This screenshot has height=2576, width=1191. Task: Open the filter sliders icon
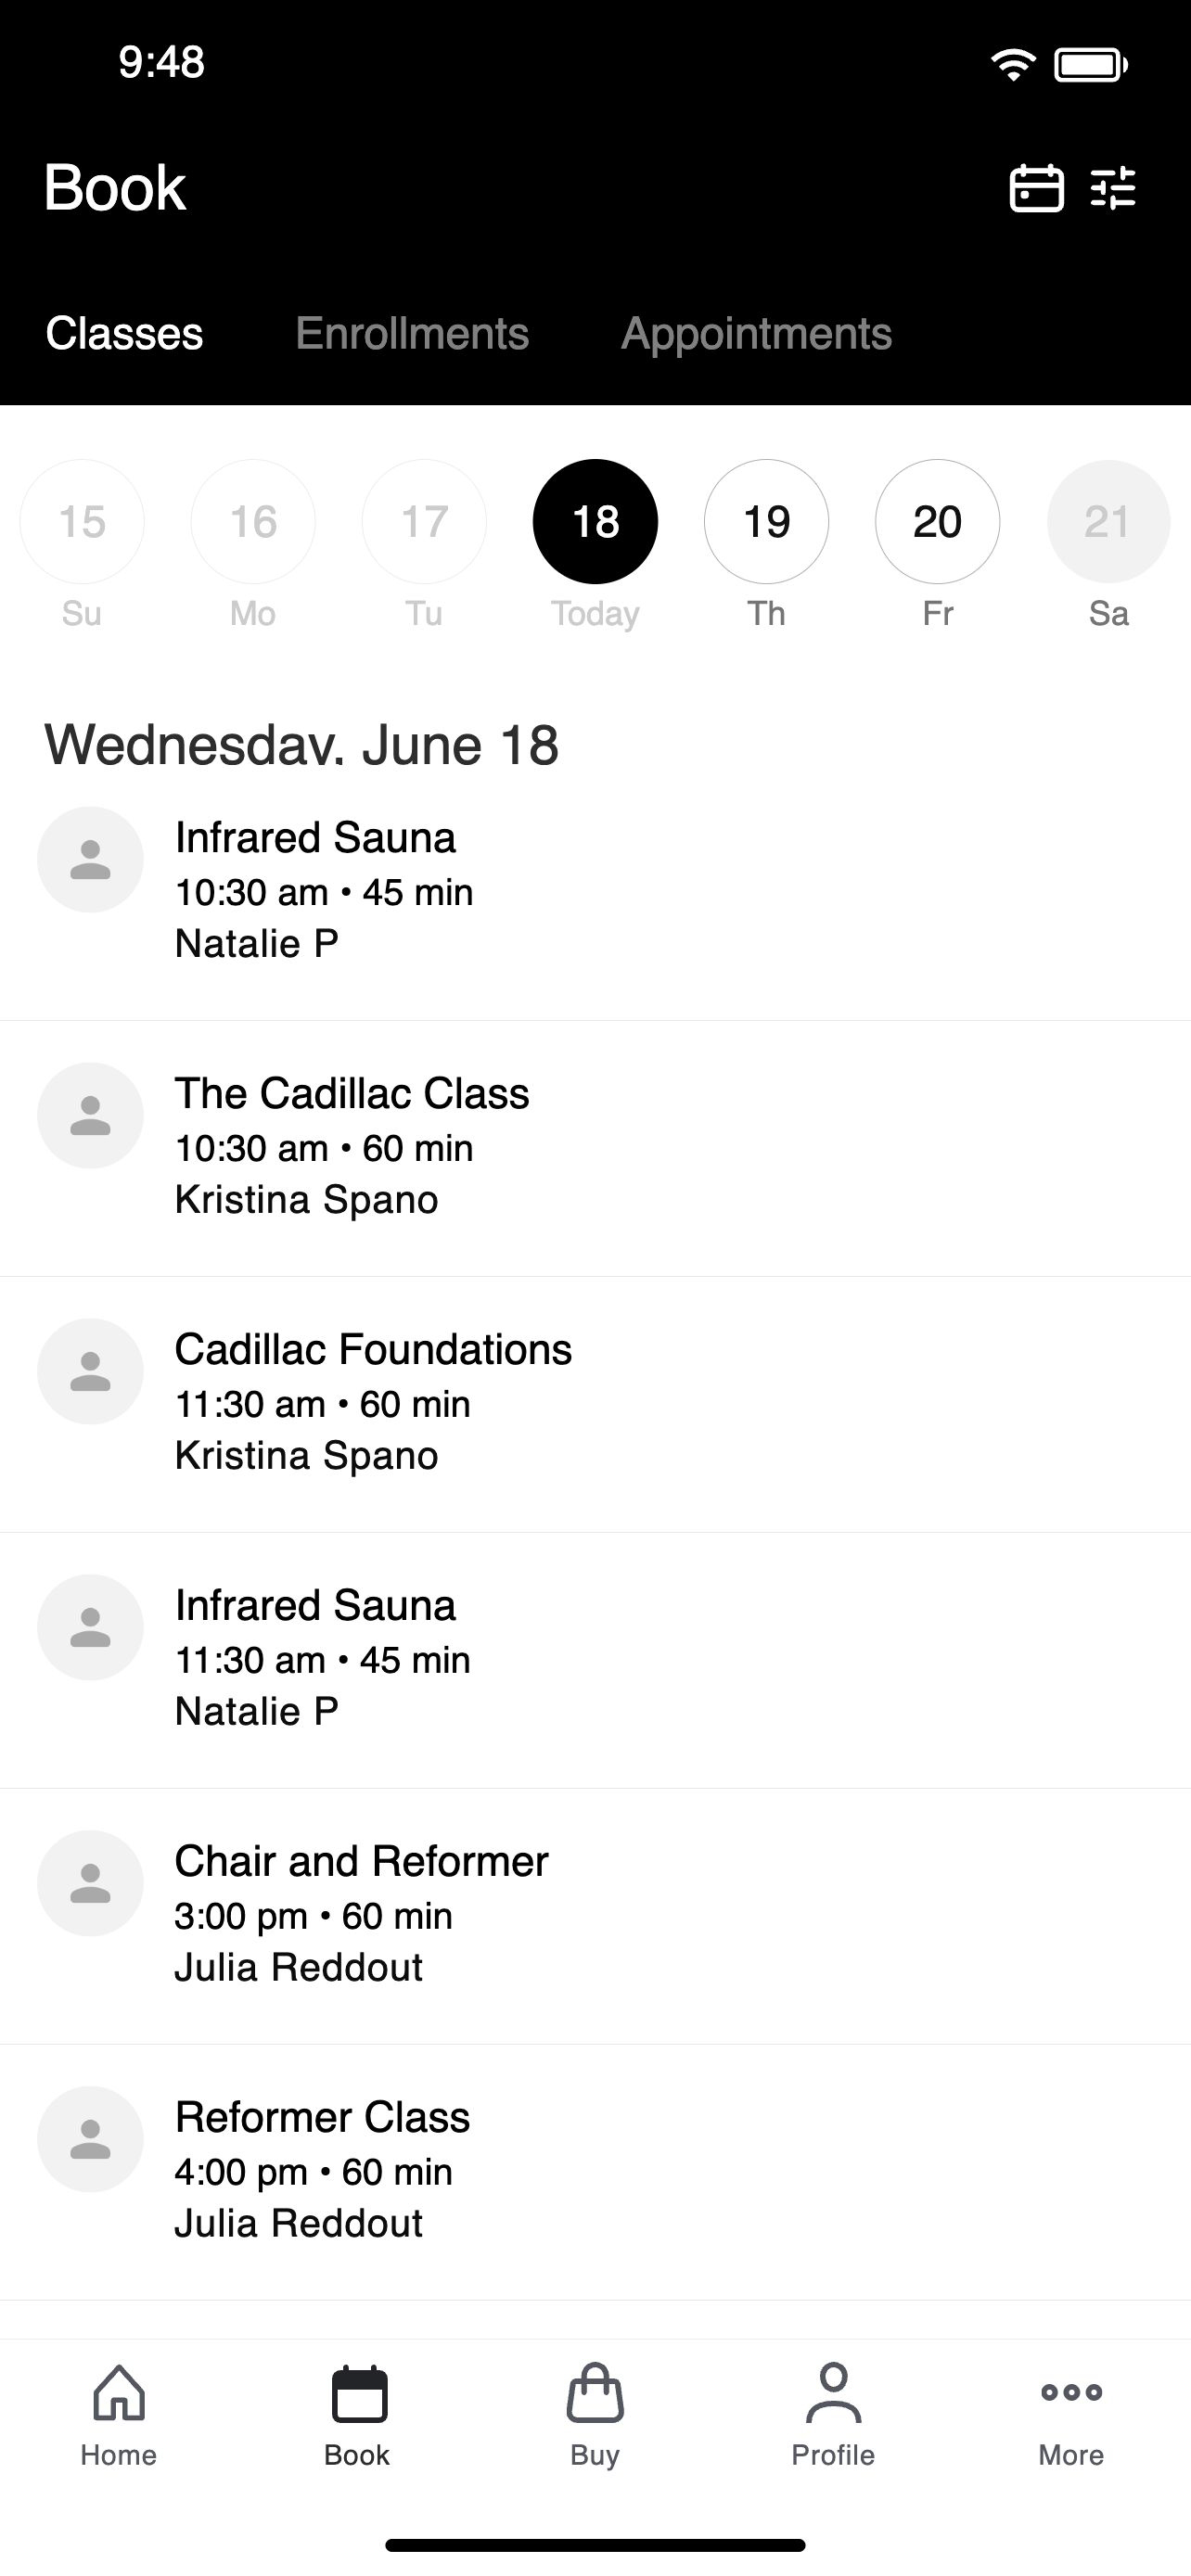click(x=1113, y=188)
